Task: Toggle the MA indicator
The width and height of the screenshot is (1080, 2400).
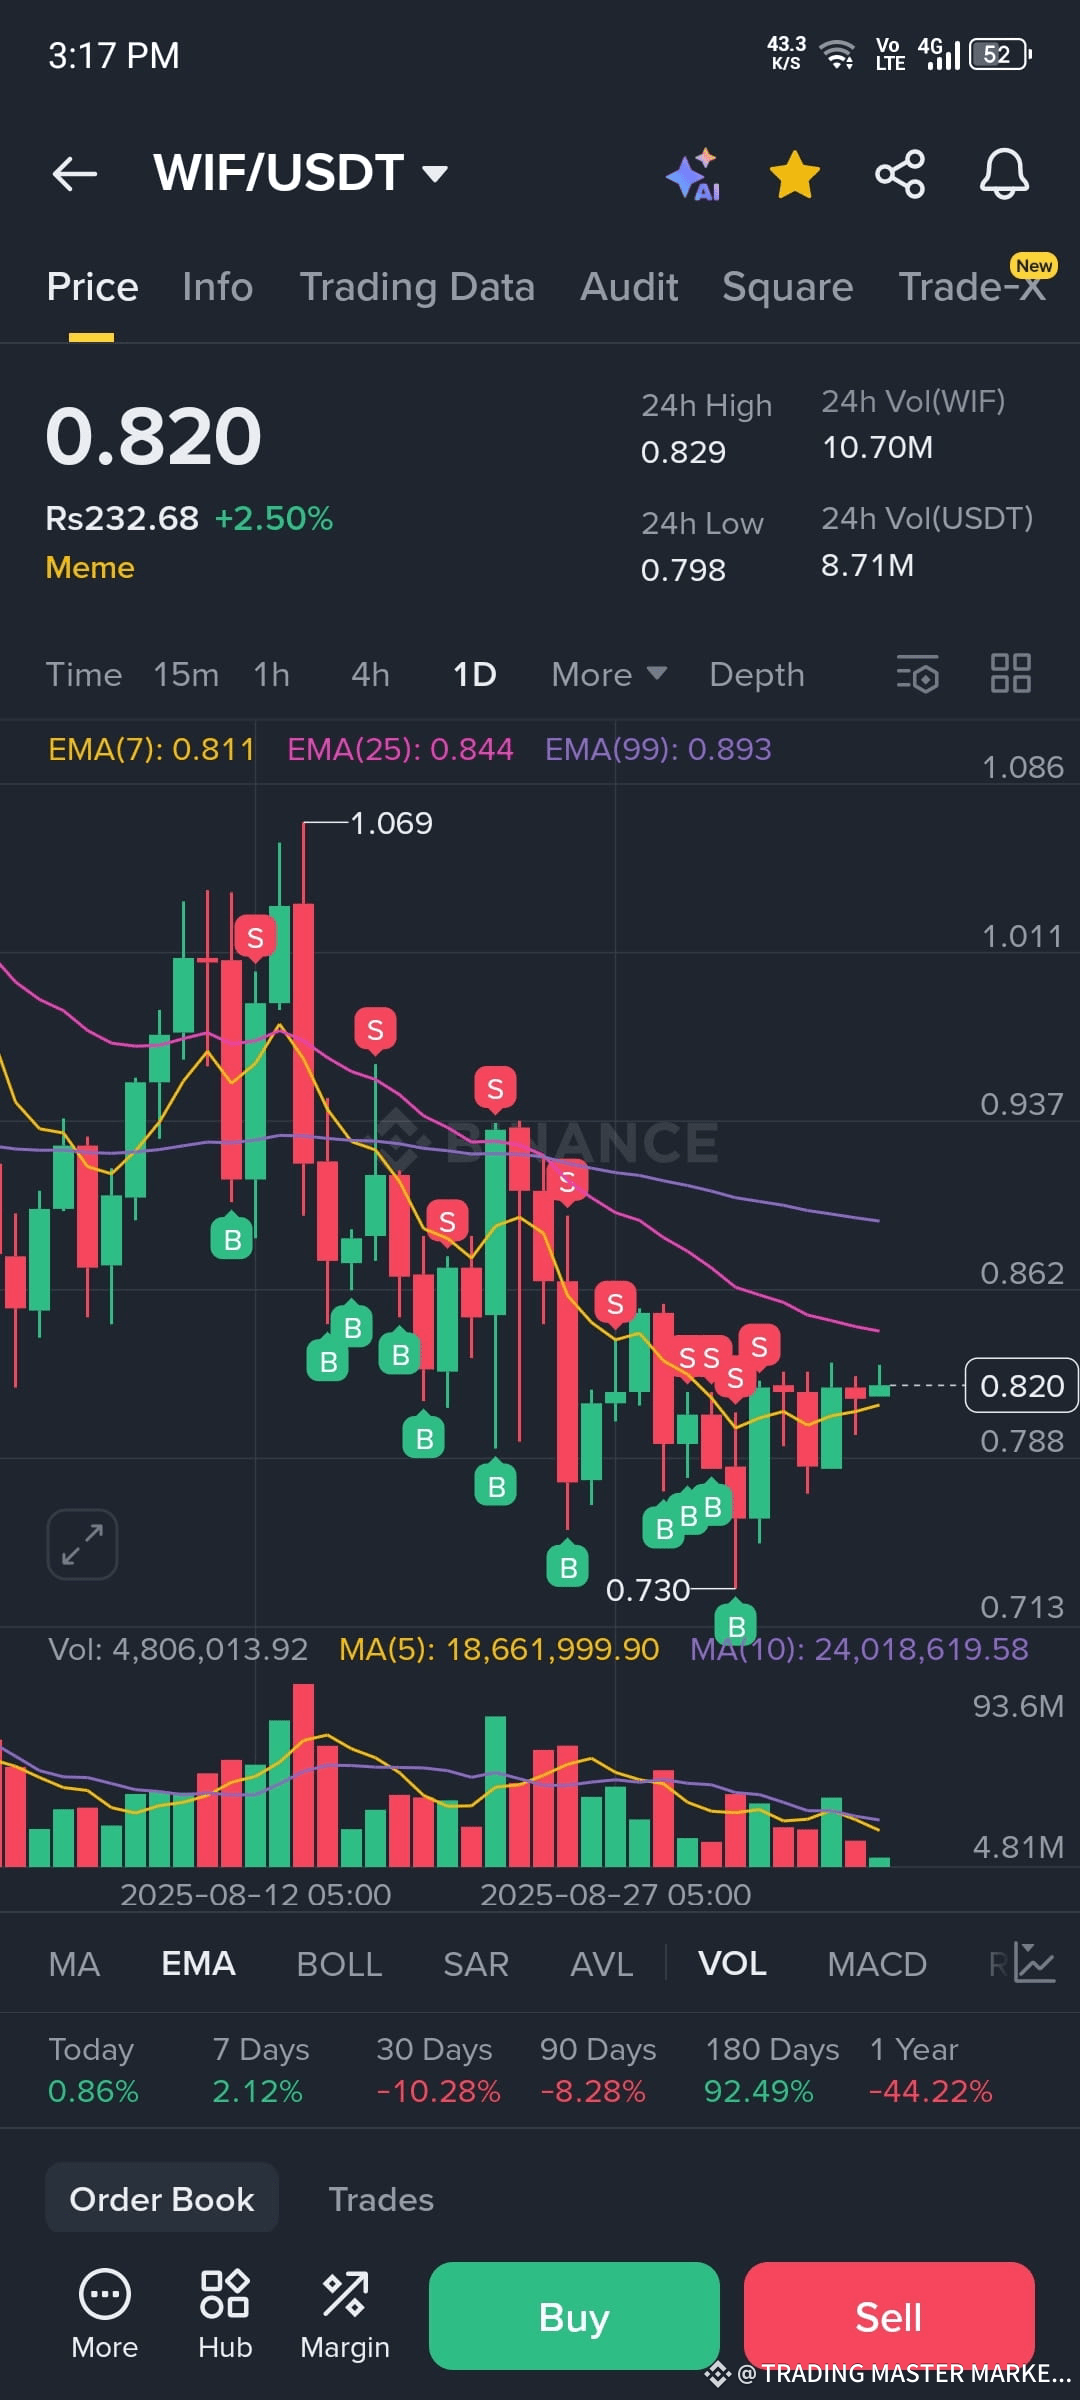Action: point(74,1964)
